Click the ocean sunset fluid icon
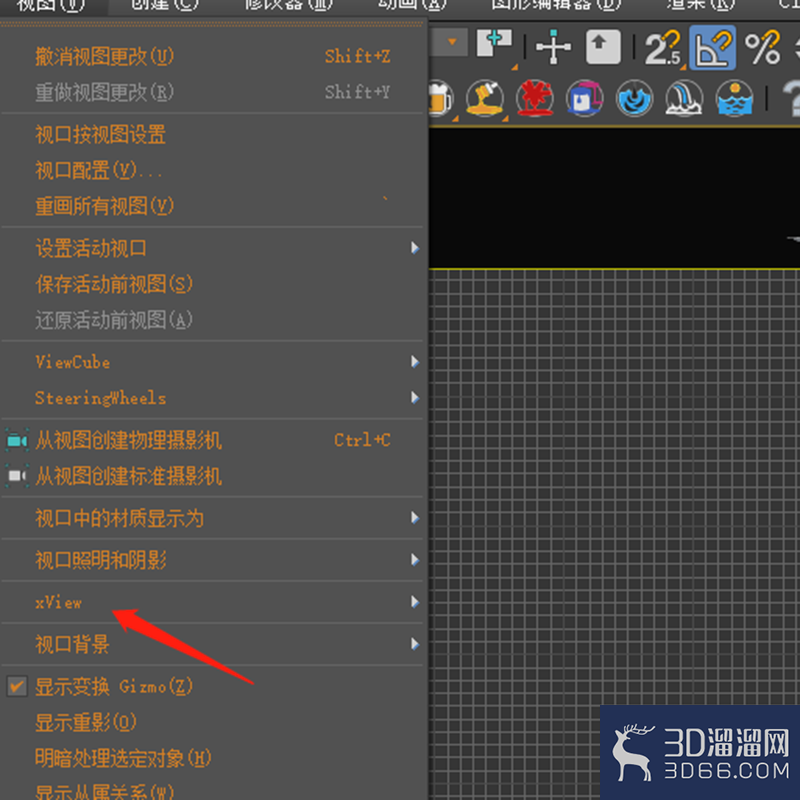Image resolution: width=800 pixels, height=800 pixels. point(734,98)
